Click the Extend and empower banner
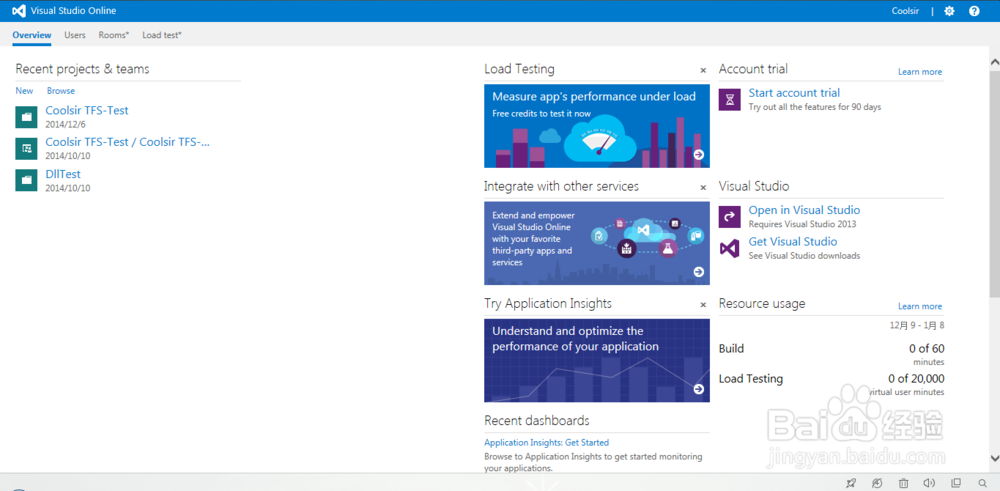The image size is (1000, 491). pos(597,244)
